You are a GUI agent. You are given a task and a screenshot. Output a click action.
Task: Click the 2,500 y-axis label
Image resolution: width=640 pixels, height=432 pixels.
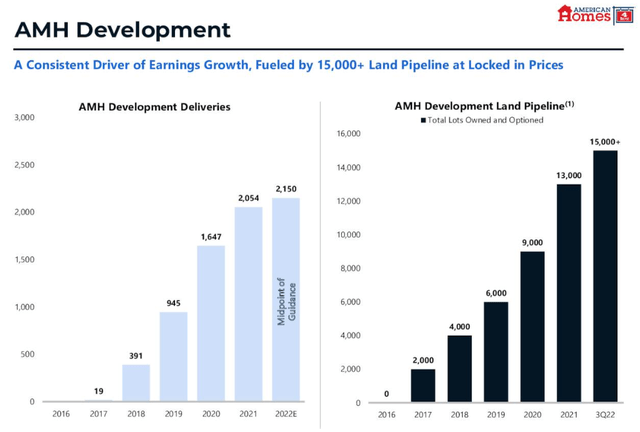click(24, 165)
